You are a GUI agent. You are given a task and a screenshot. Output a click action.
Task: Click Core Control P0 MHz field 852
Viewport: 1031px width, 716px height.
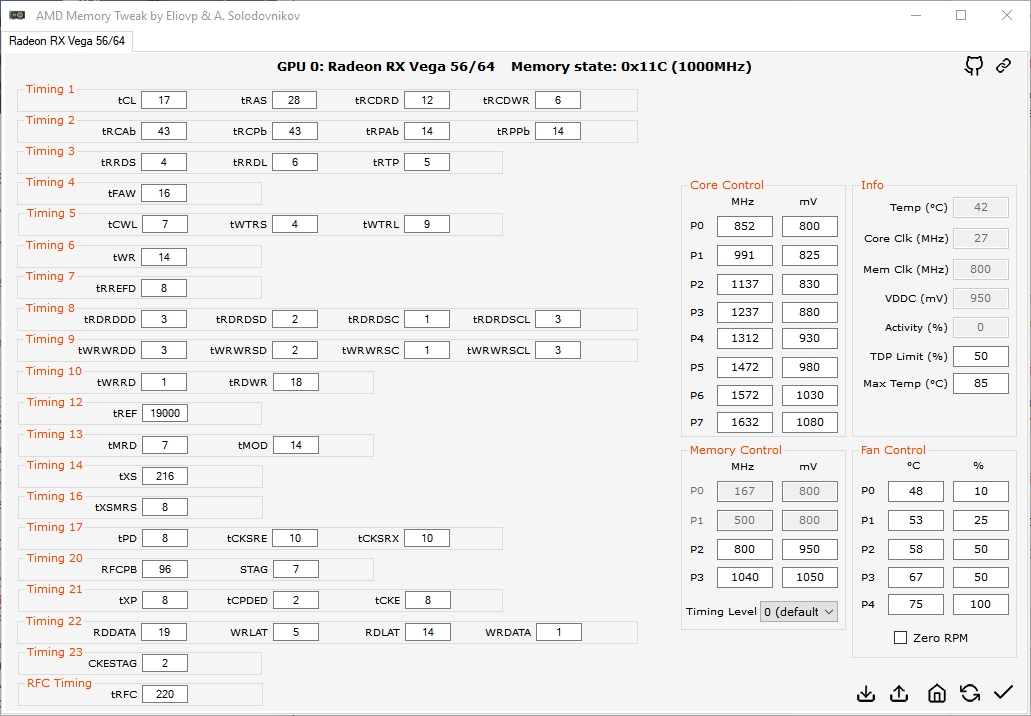(744, 226)
